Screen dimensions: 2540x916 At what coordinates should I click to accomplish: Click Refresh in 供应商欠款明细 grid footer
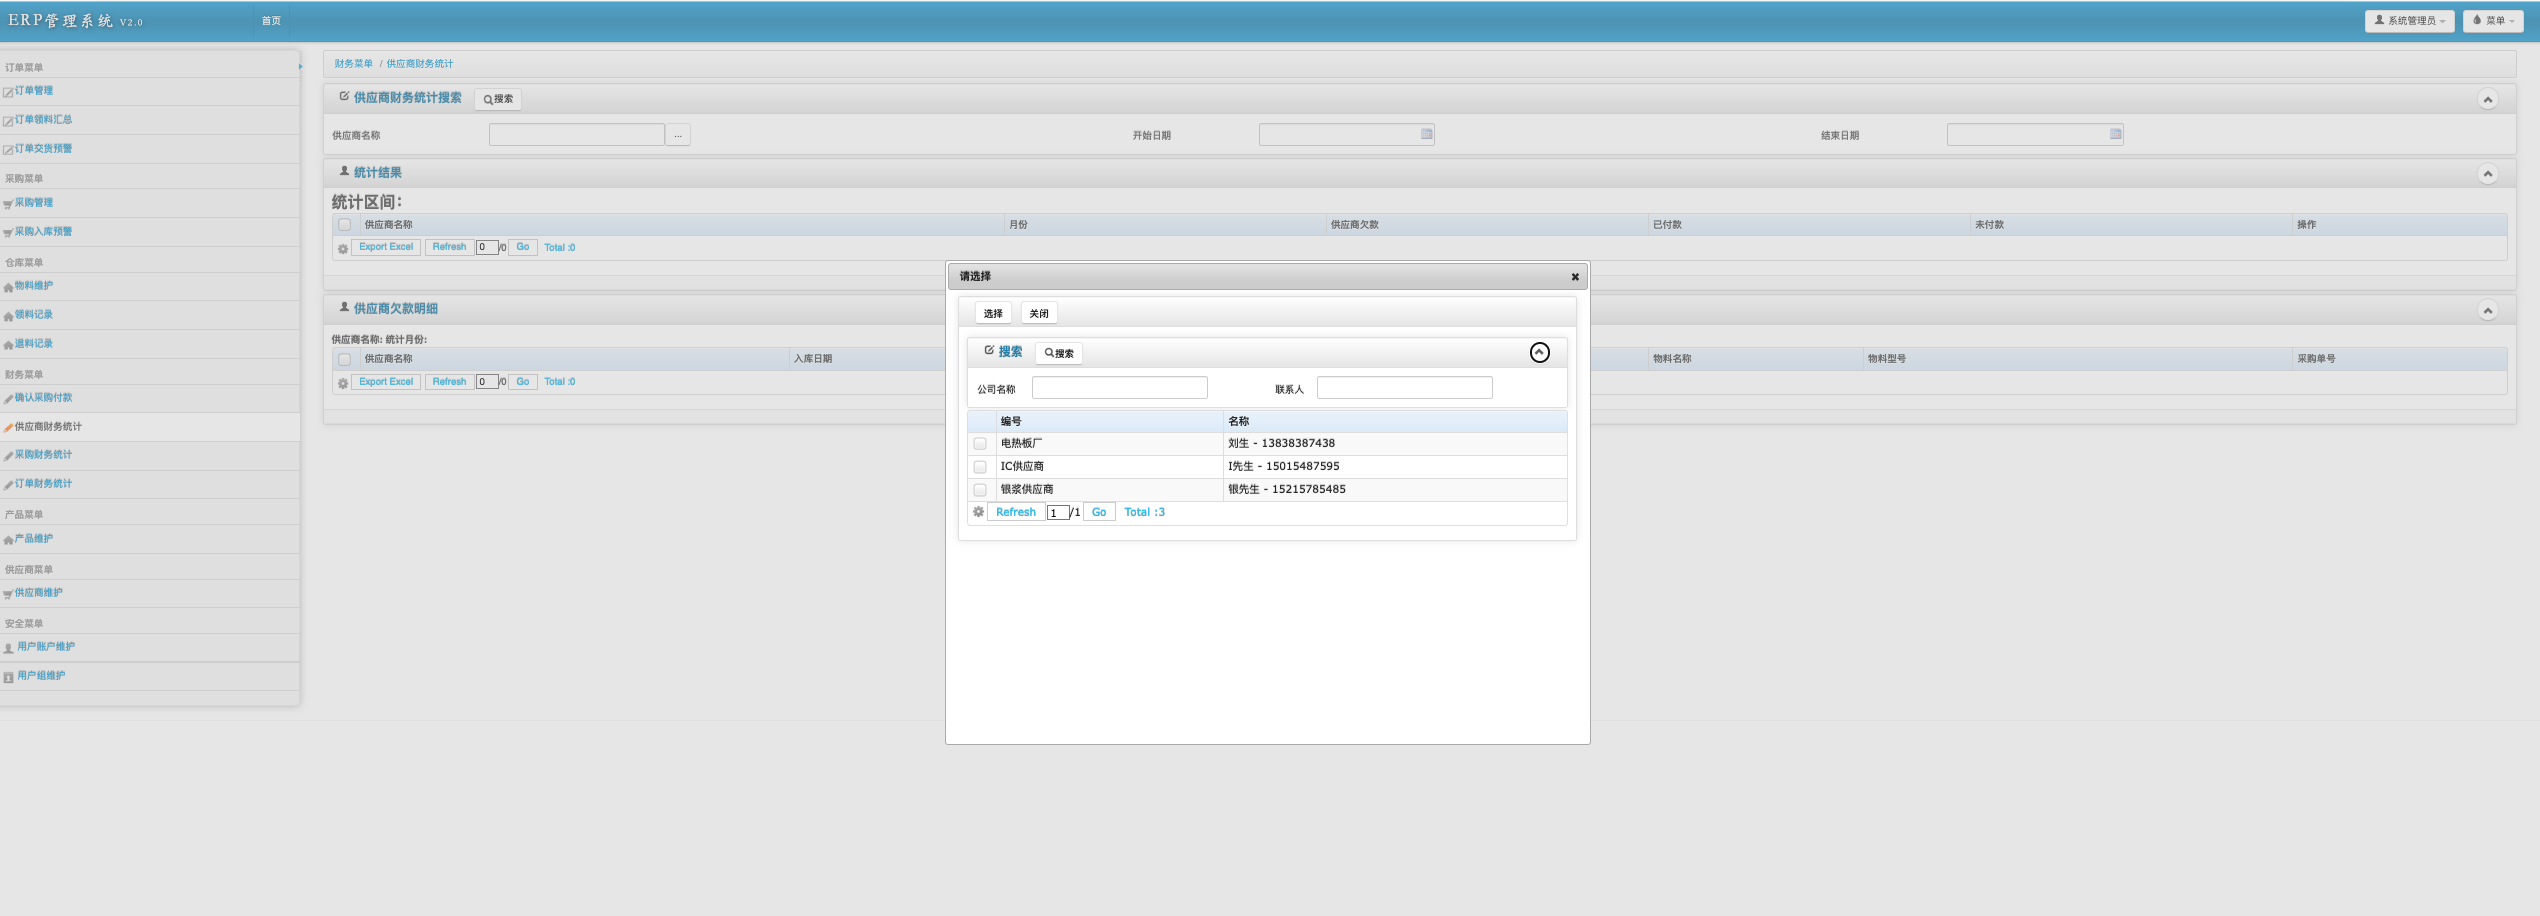coord(449,382)
